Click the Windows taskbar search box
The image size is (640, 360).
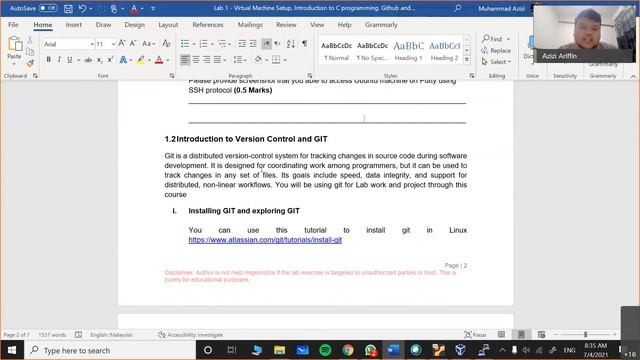111,350
